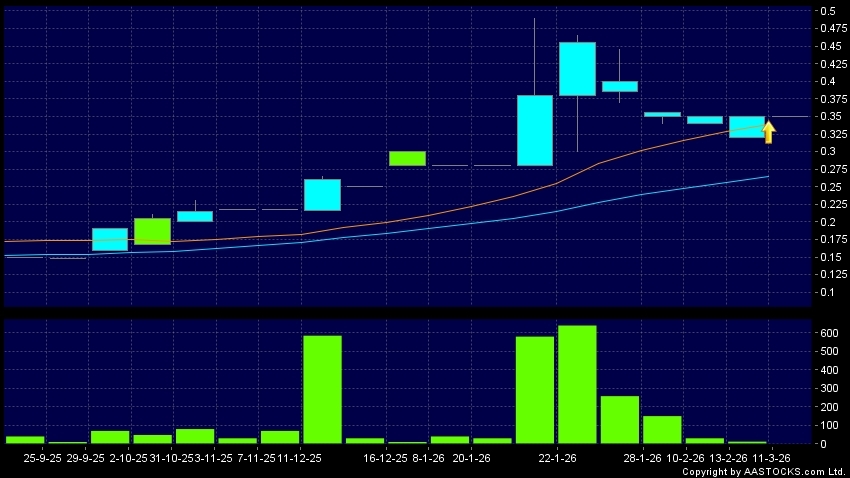Select the cyan candlestick above 11-12-25

322,195
